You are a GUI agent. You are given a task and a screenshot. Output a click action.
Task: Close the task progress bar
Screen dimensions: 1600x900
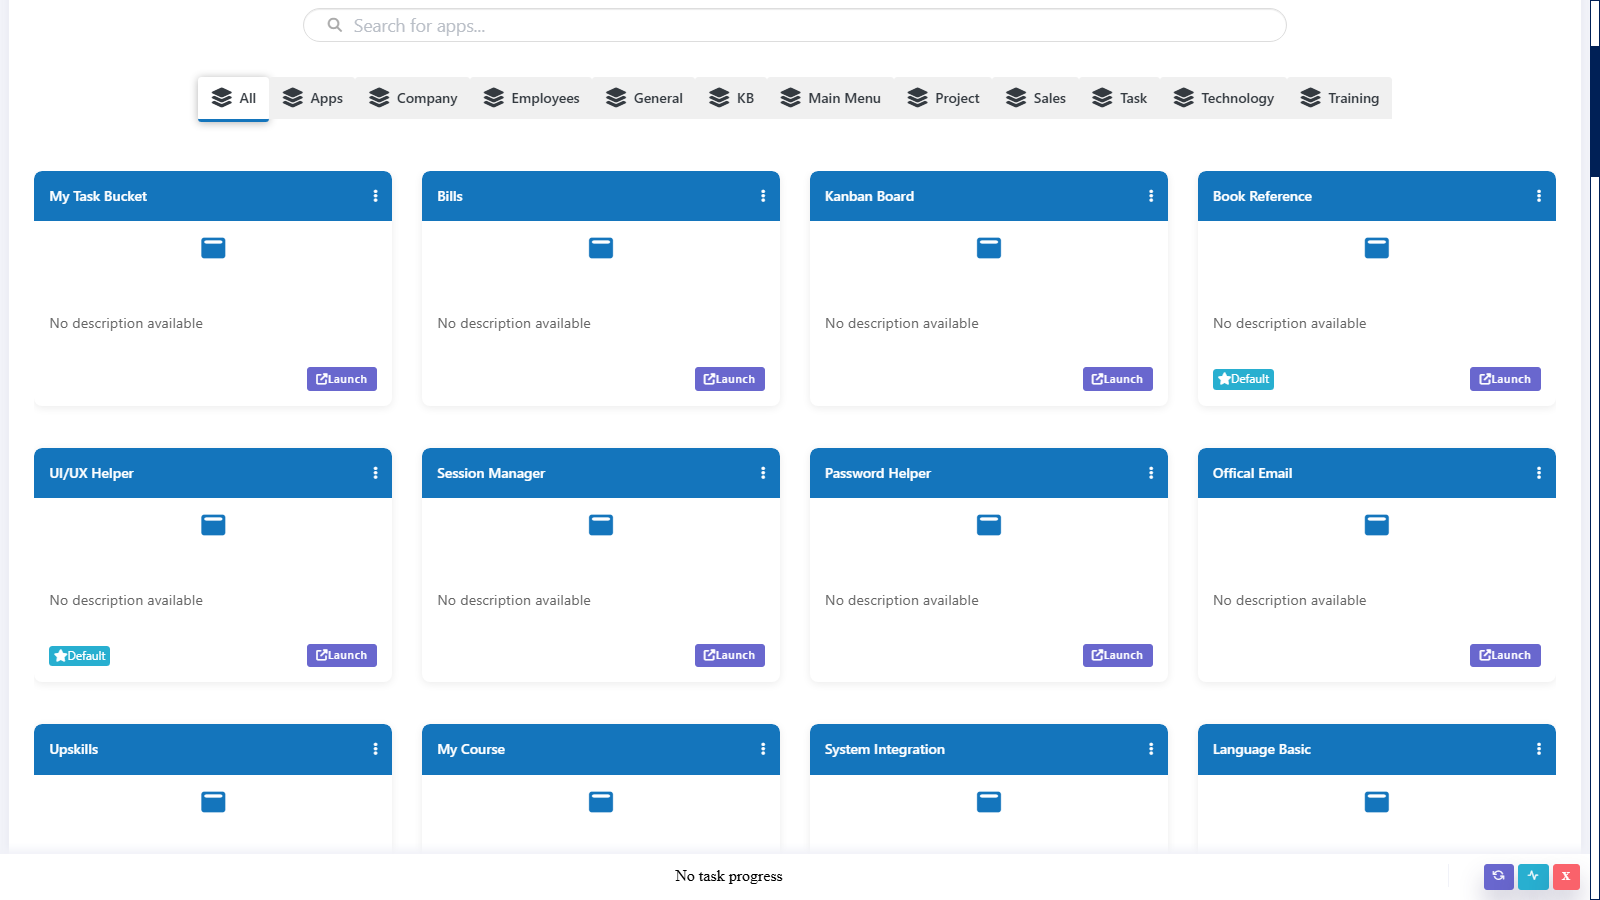pos(1566,876)
